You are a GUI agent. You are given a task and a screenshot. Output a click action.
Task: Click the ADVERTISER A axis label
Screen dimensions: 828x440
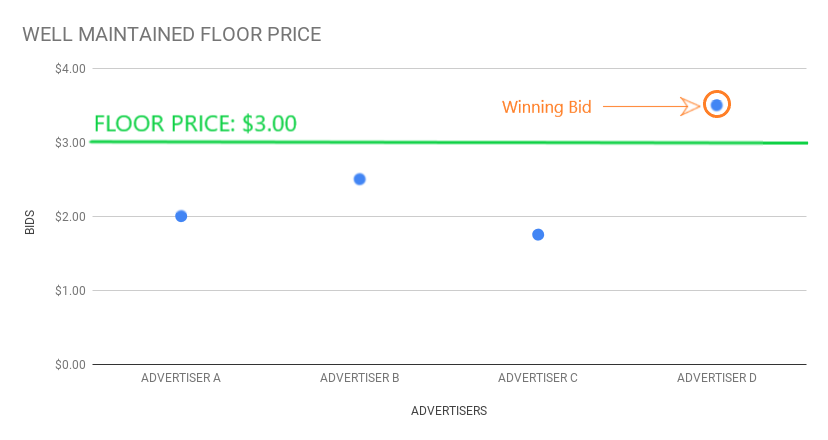pyautogui.click(x=181, y=378)
